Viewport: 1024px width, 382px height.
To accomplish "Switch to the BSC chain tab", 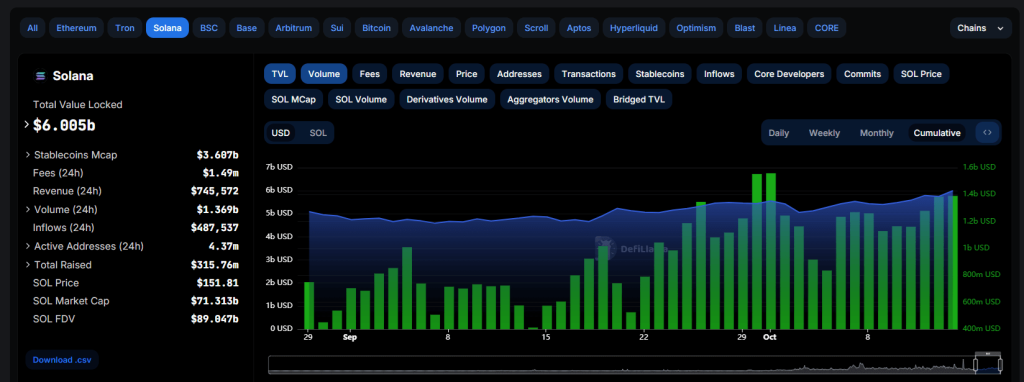I will 209,28.
